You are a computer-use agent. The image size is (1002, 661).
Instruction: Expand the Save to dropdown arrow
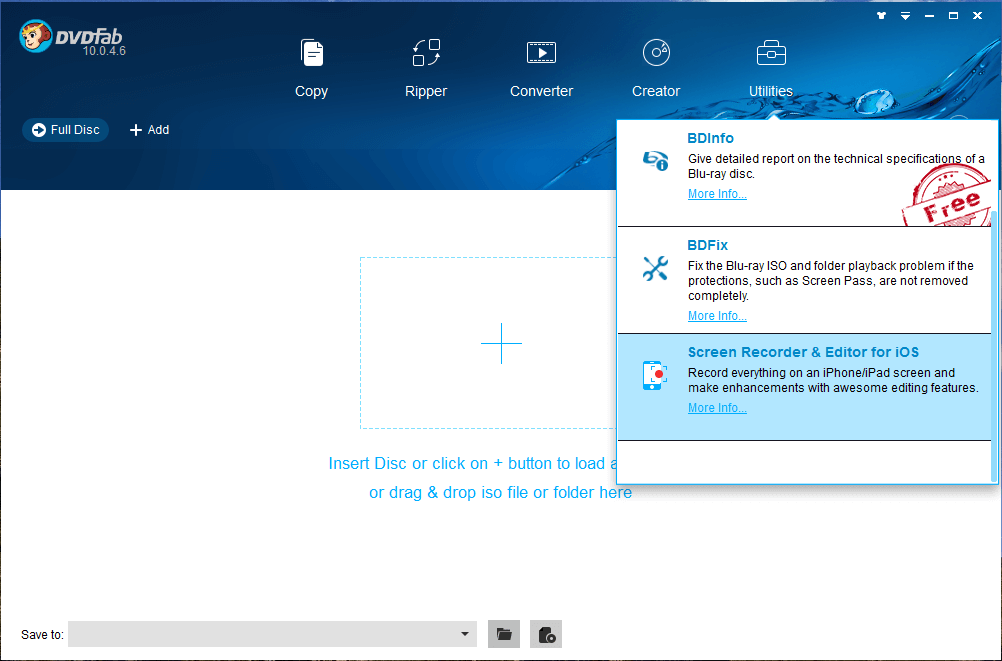pos(465,634)
